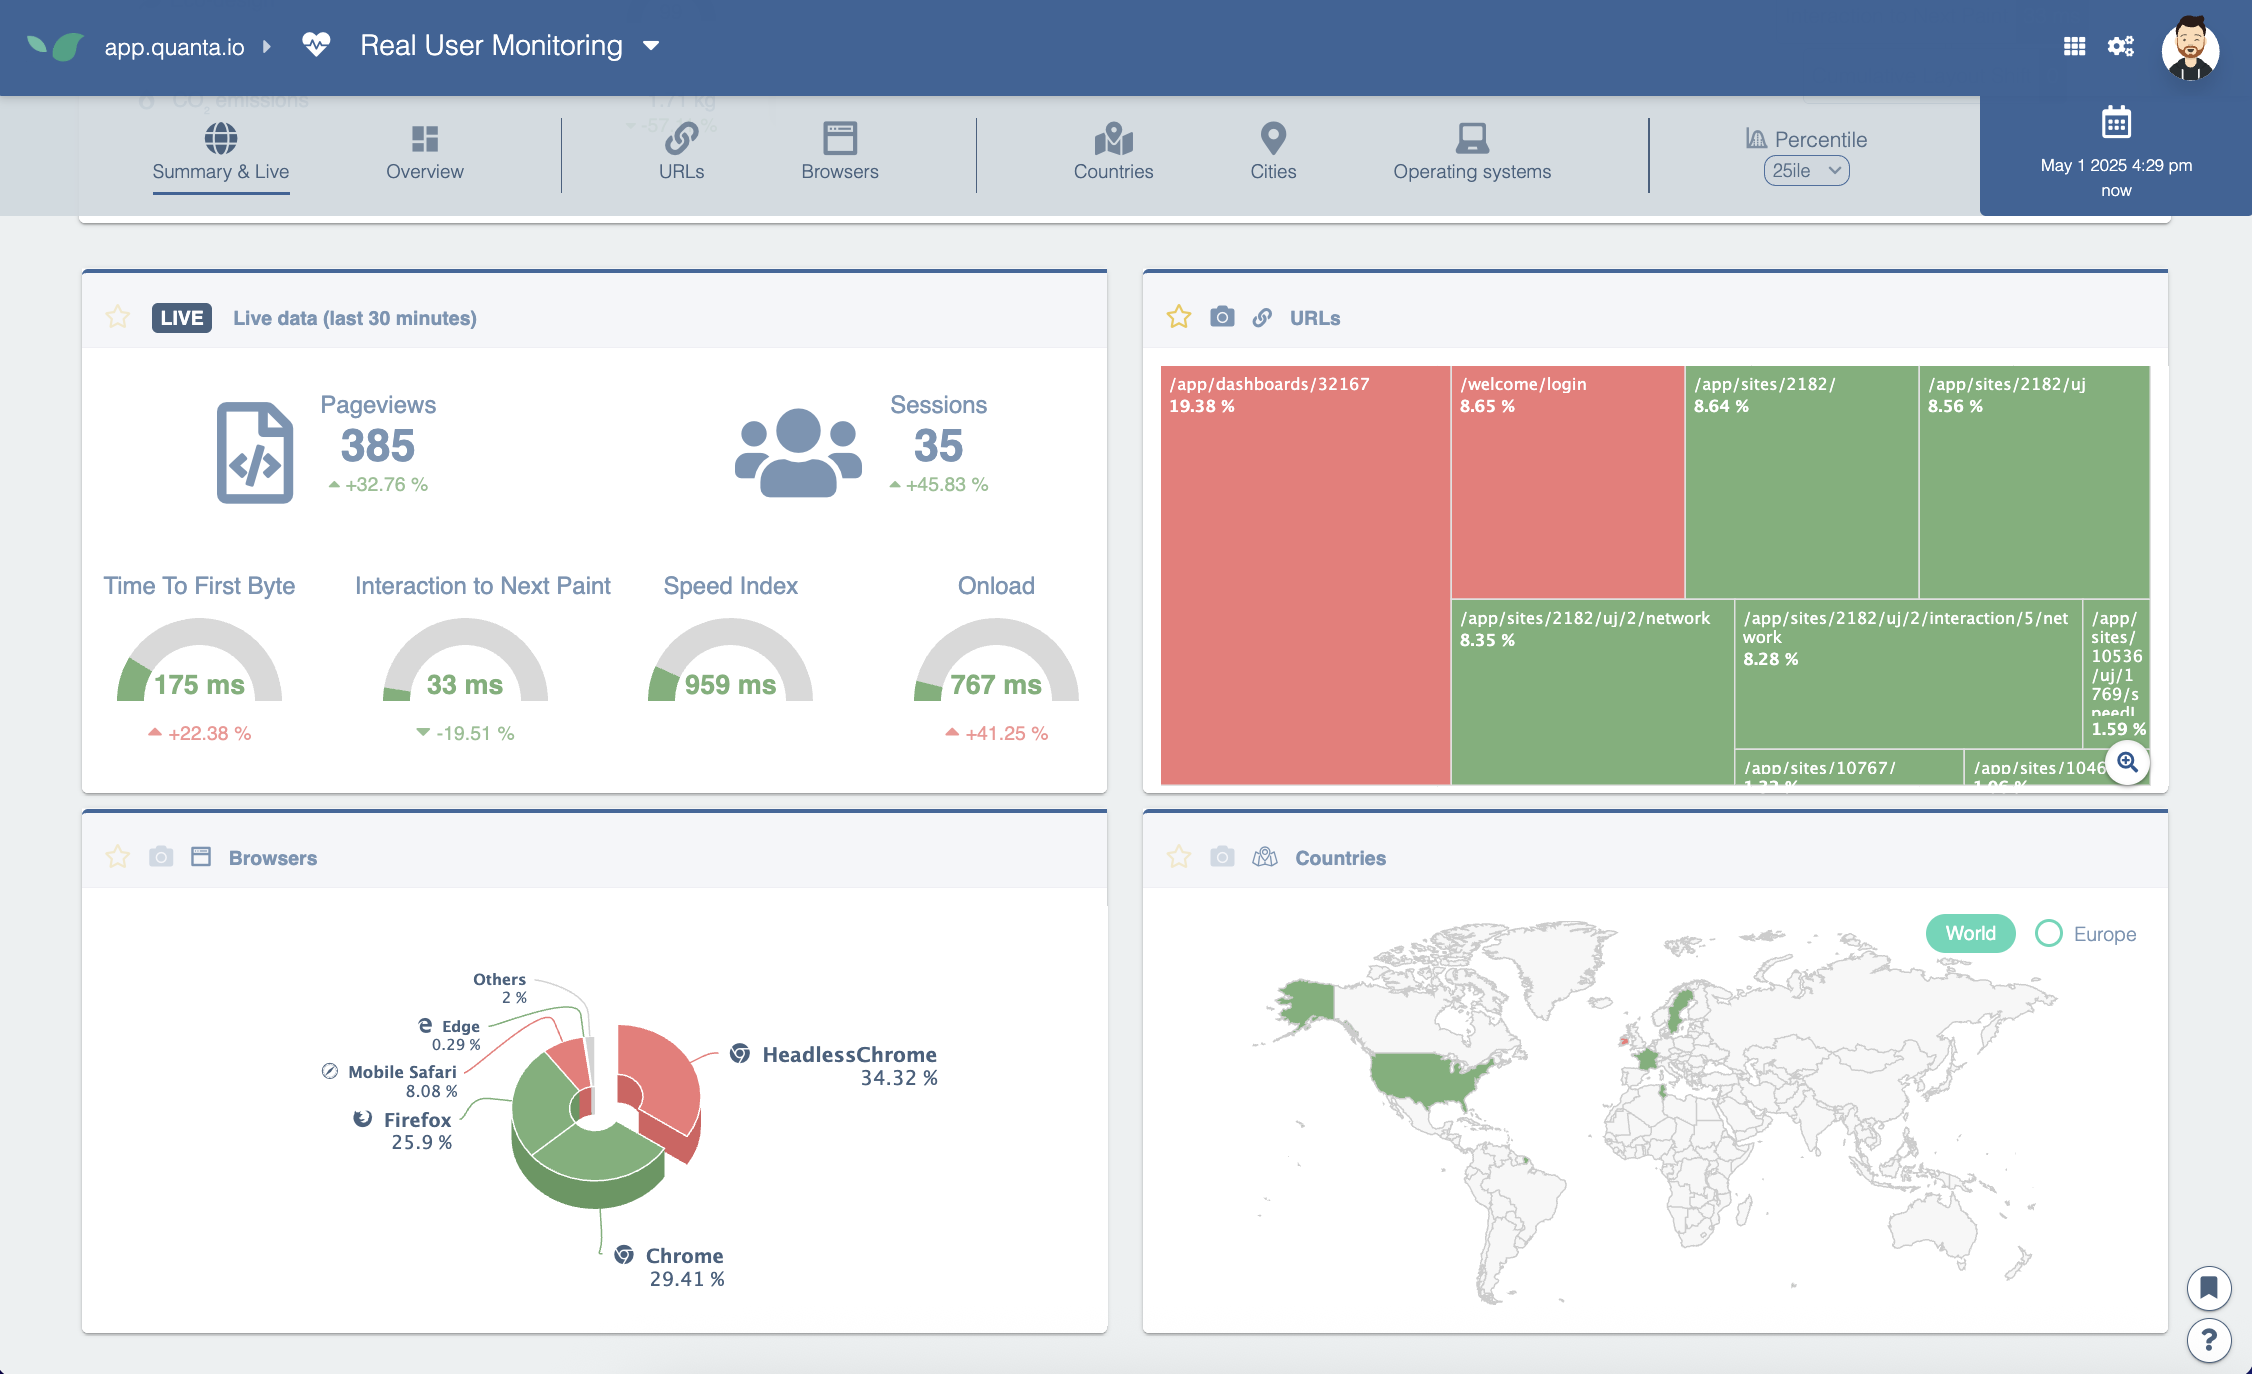Select the World map view button
This screenshot has width=2252, height=1374.
click(1970, 933)
